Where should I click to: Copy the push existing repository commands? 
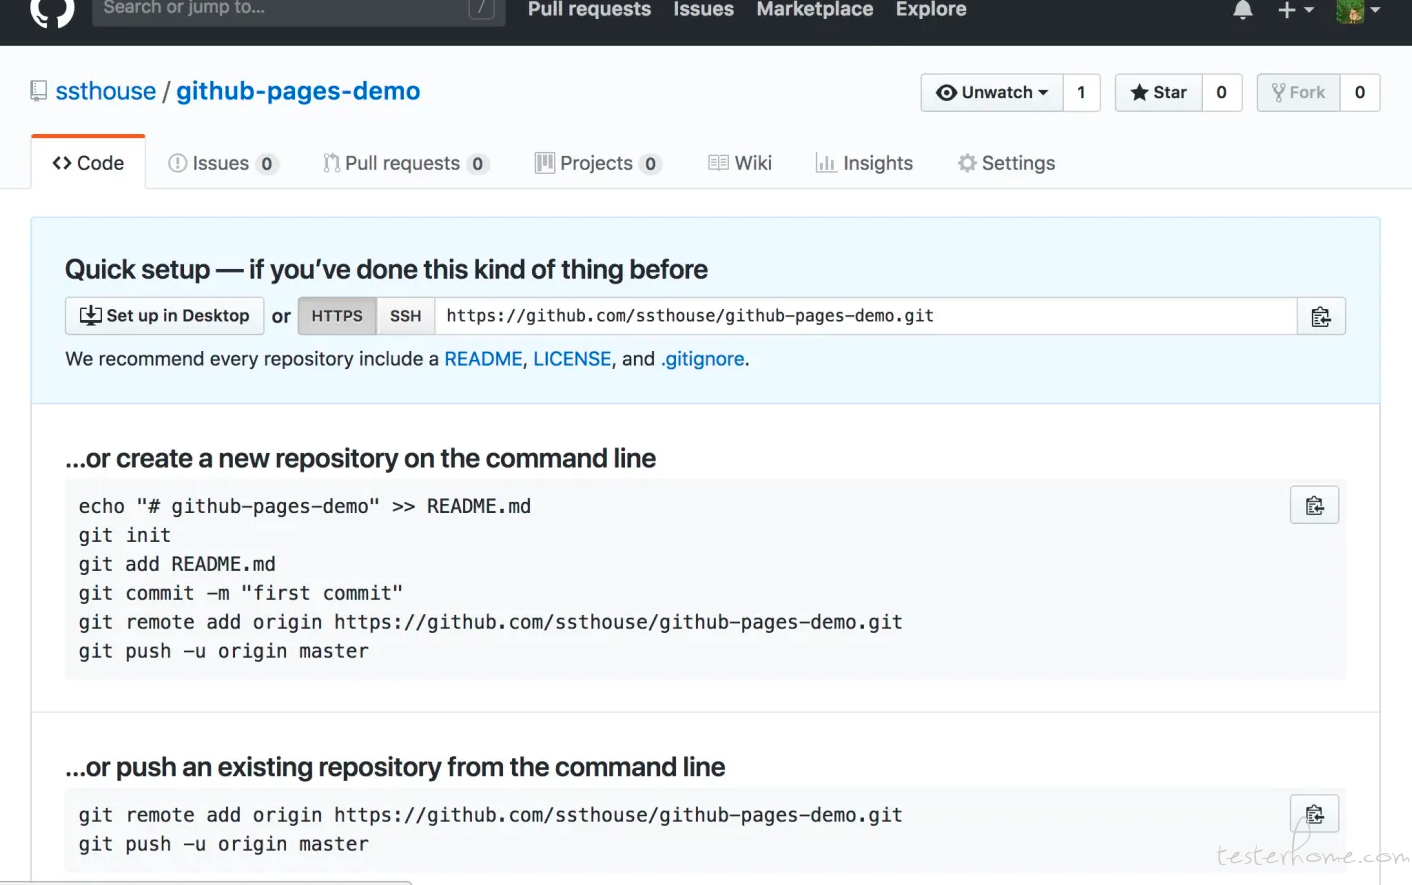(x=1315, y=814)
